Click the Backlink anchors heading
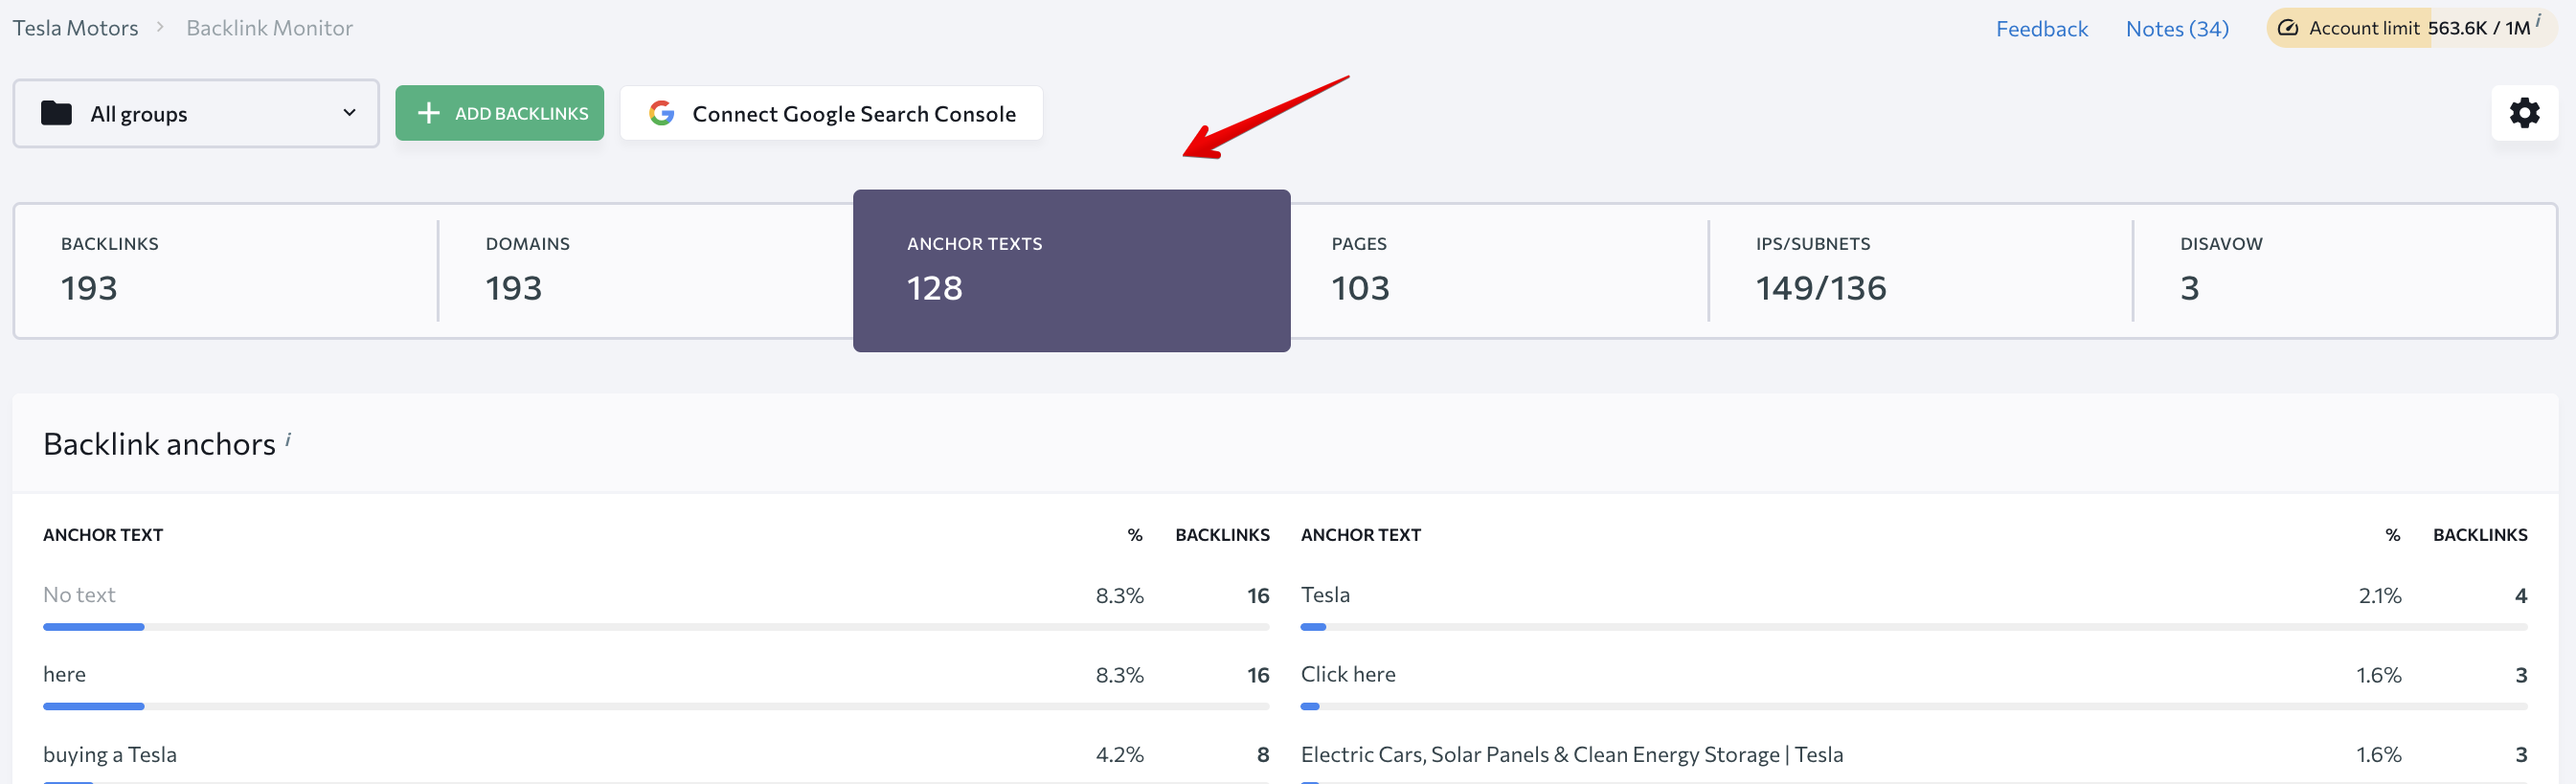The width and height of the screenshot is (2576, 784). click(x=159, y=444)
